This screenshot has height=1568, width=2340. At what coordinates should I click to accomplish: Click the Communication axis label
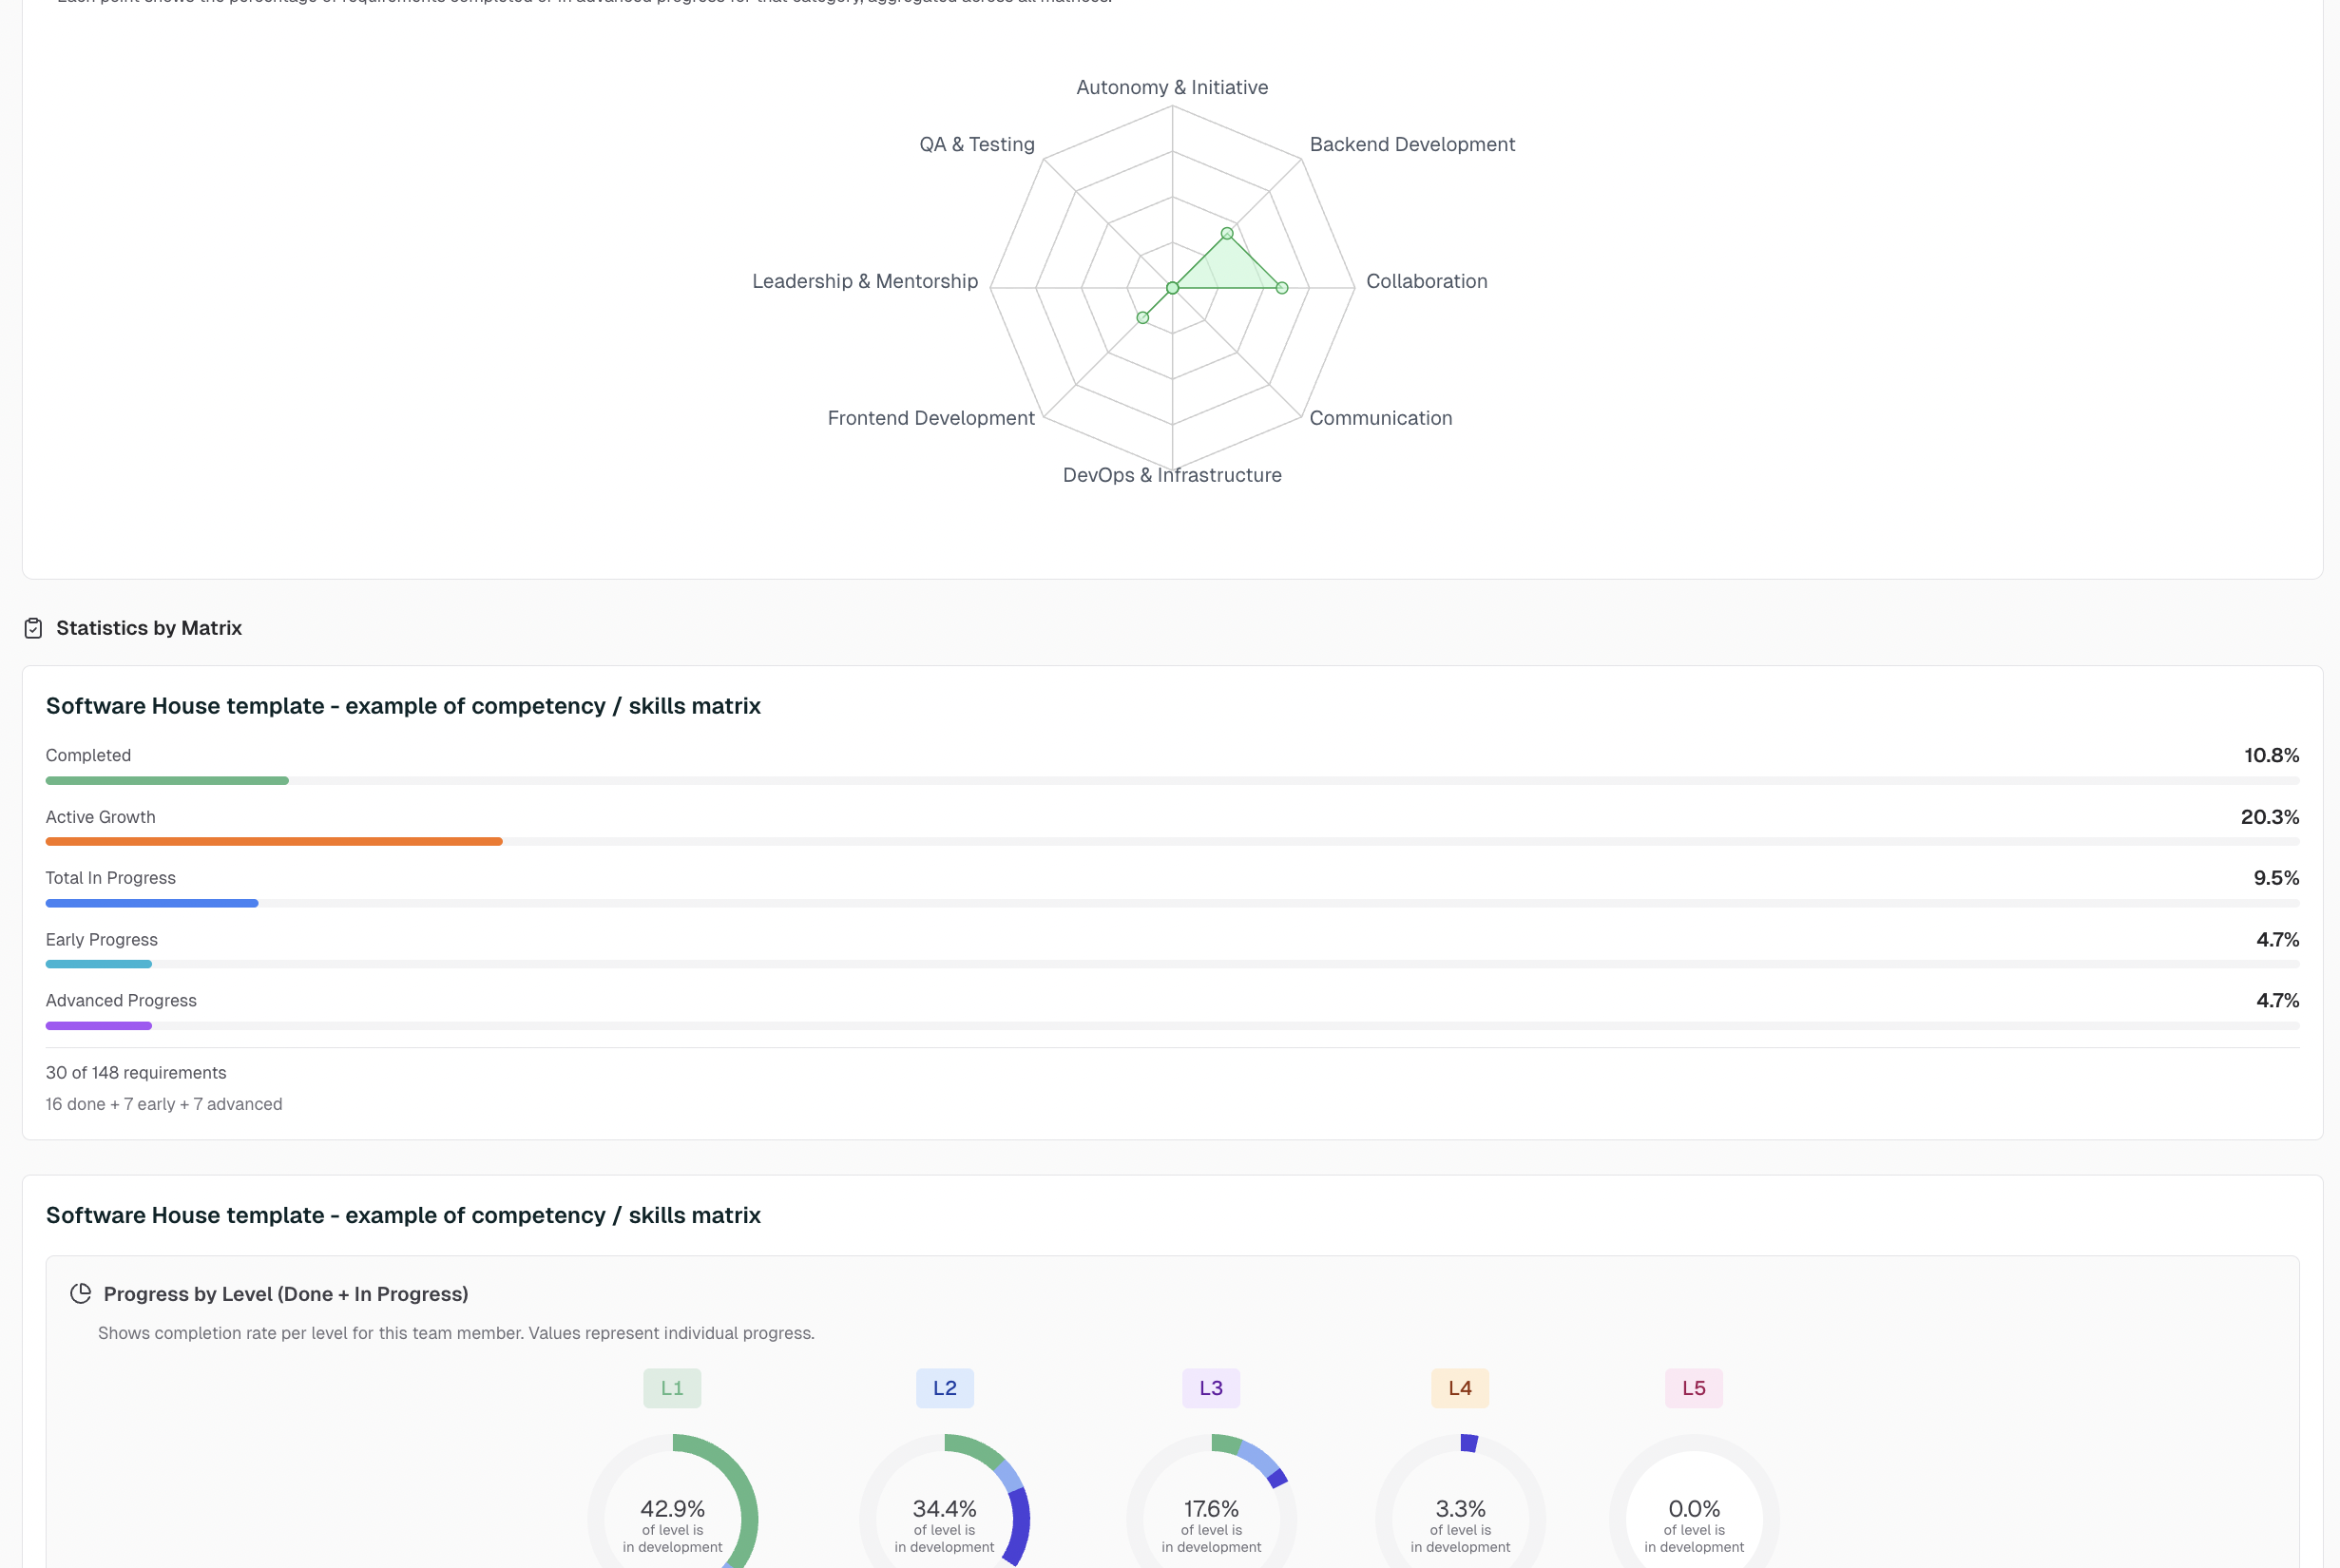1381,419
